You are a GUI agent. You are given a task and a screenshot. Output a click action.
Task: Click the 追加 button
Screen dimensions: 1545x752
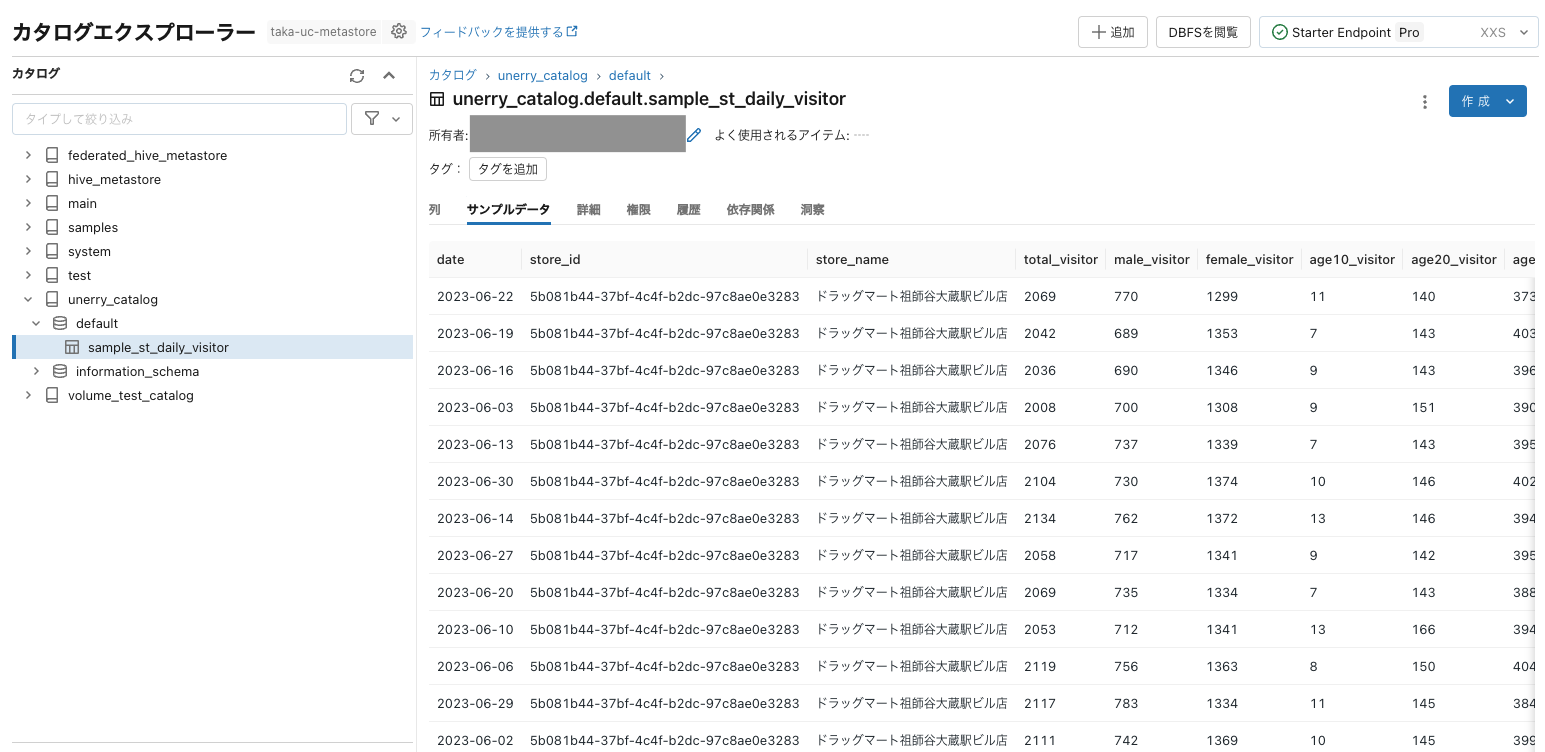coord(1112,31)
